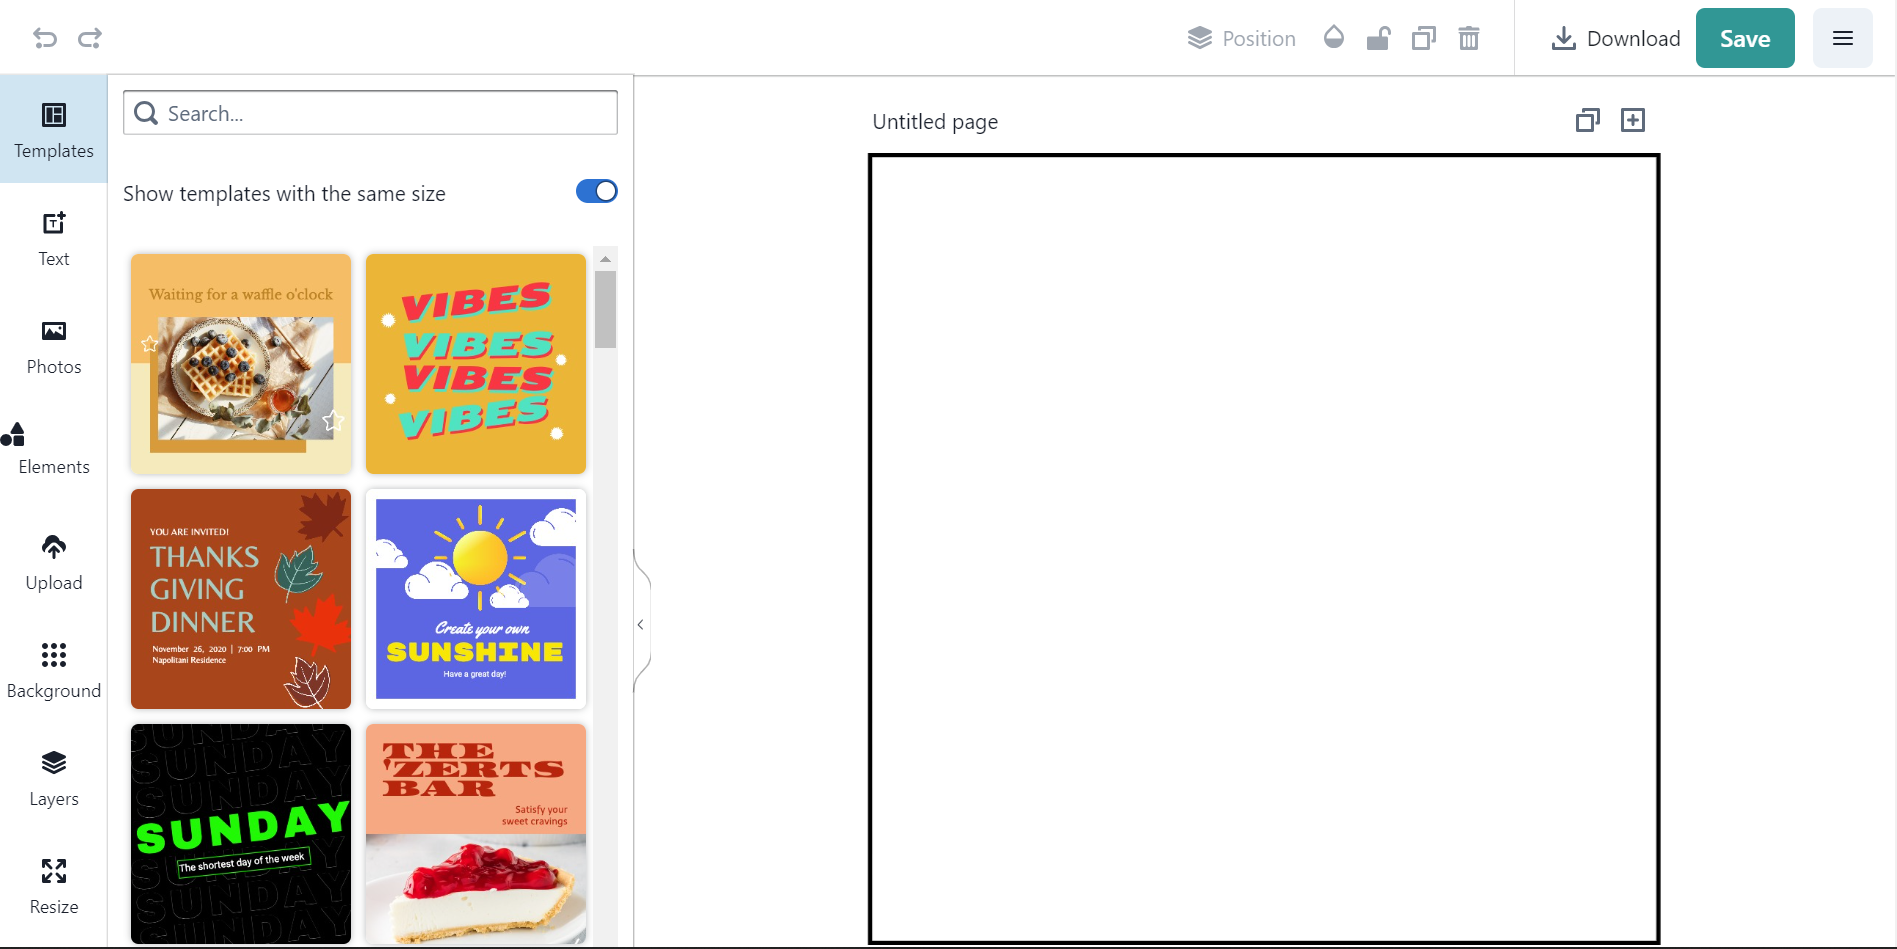
Task: Save the design
Action: pyautogui.click(x=1745, y=38)
